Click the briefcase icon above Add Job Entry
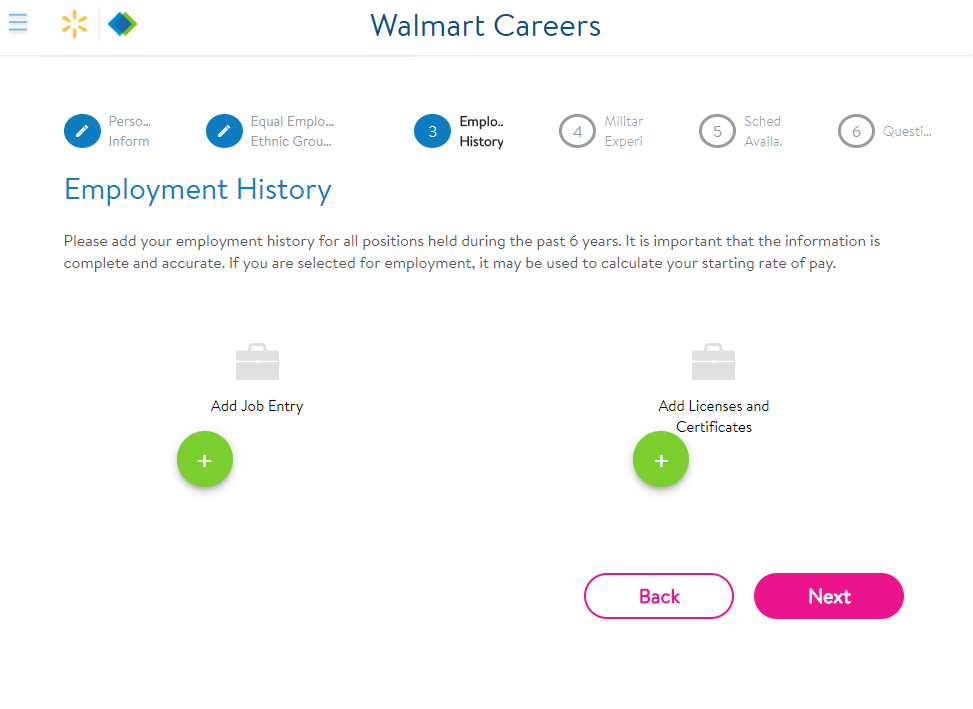 [x=258, y=362]
